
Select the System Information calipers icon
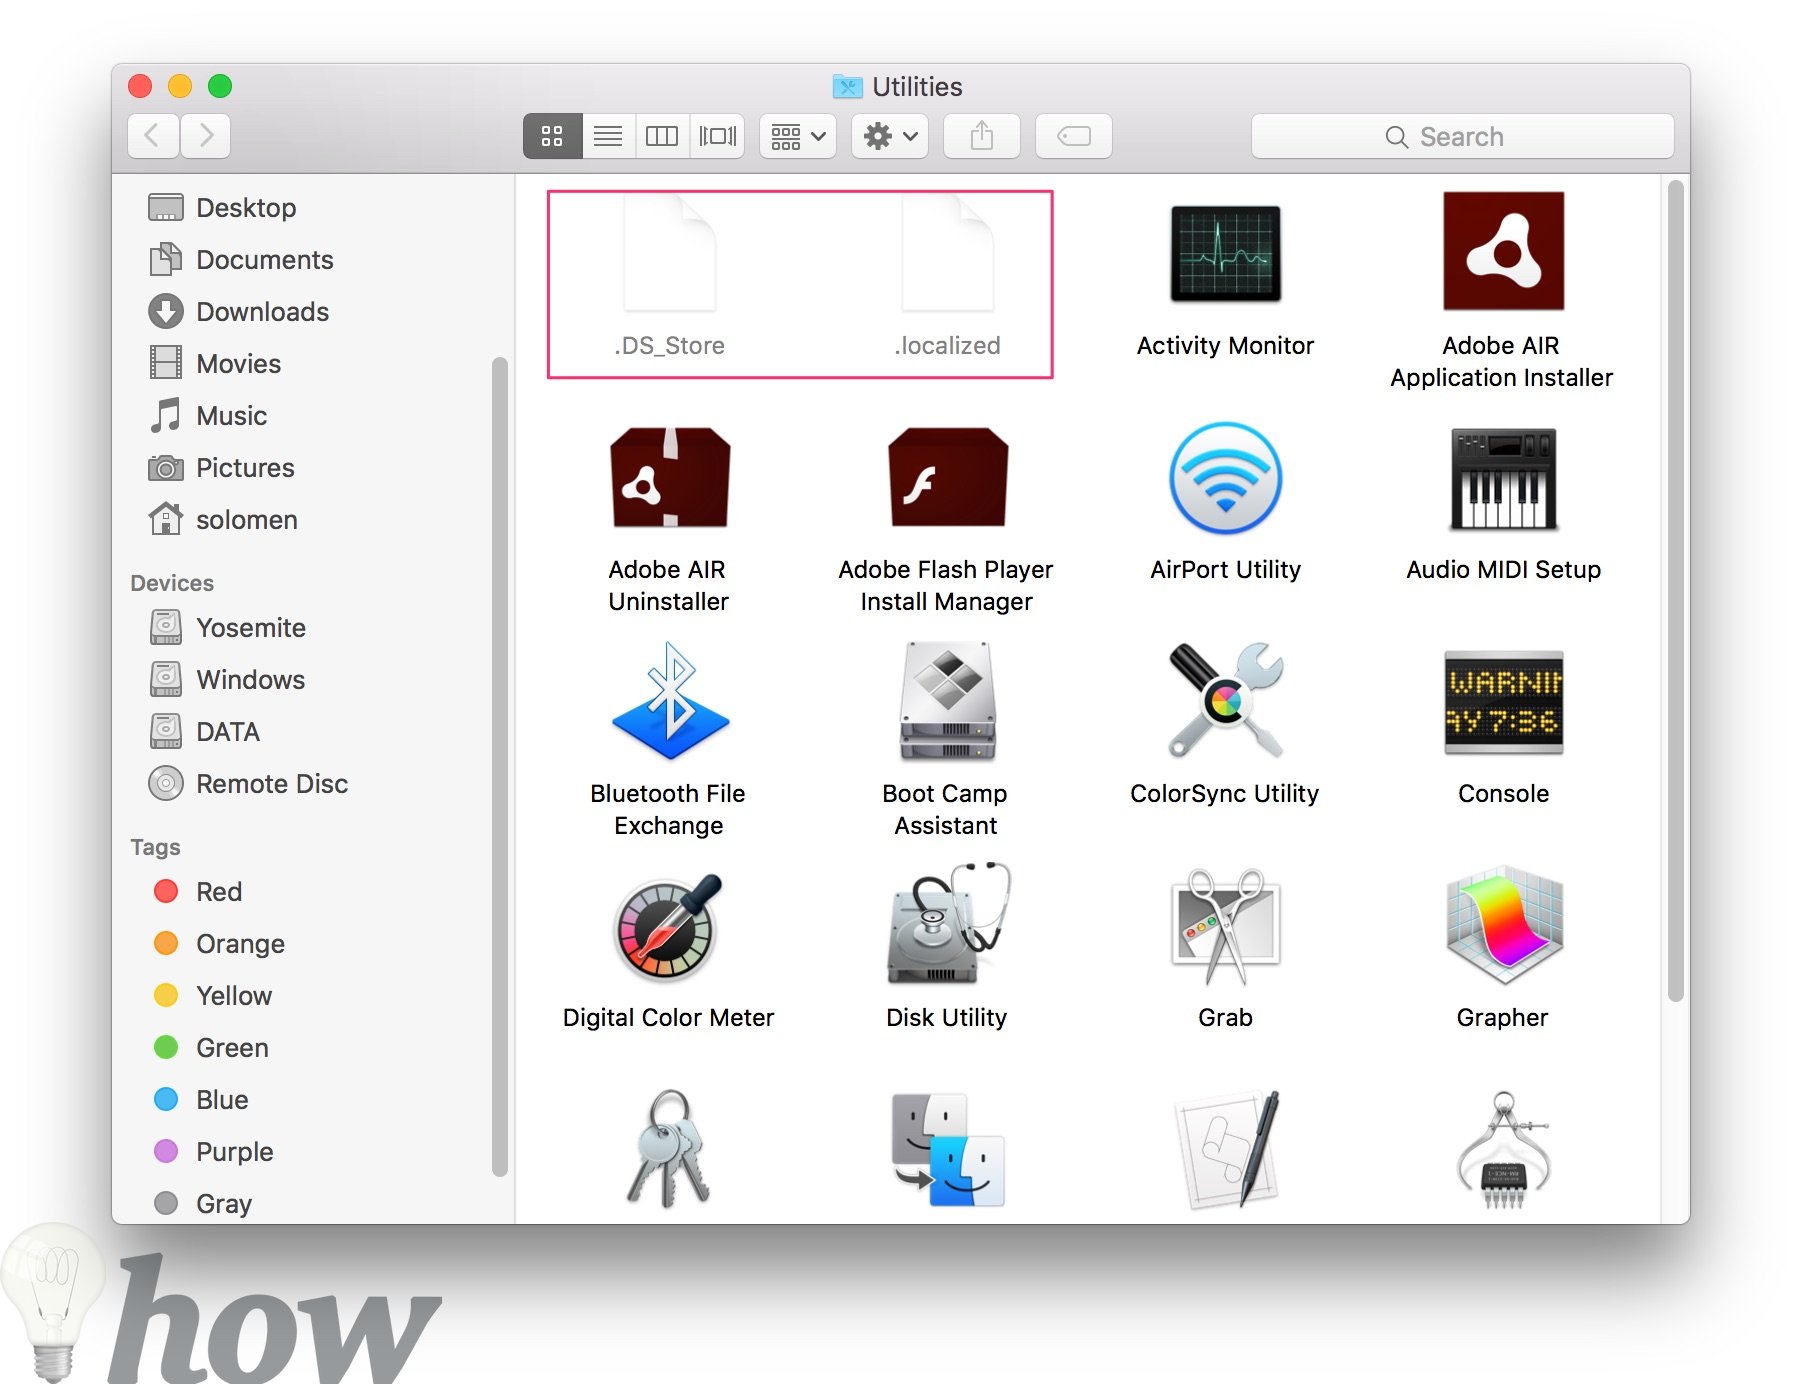pyautogui.click(x=1503, y=1150)
